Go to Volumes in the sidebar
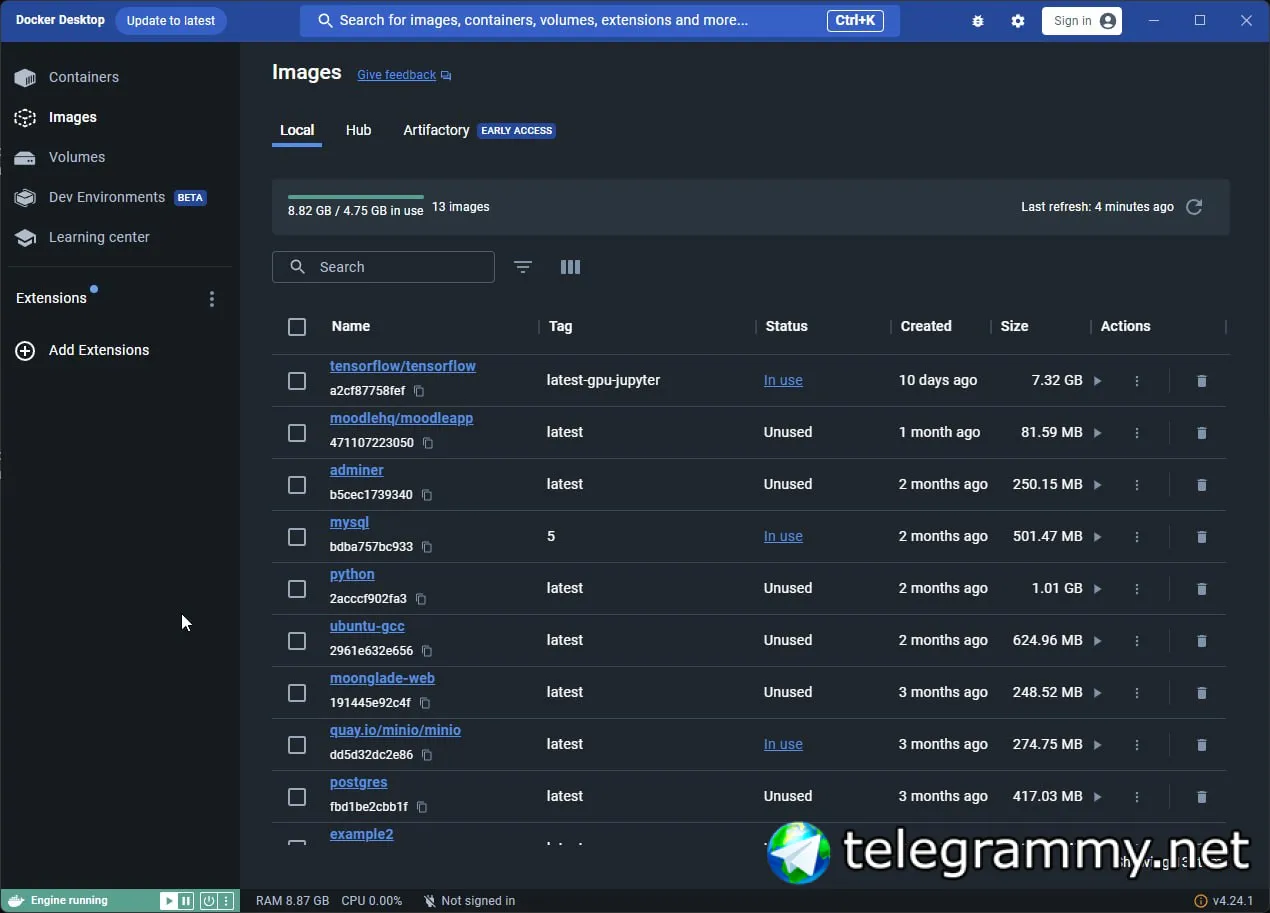This screenshot has height=913, width=1270. click(77, 157)
